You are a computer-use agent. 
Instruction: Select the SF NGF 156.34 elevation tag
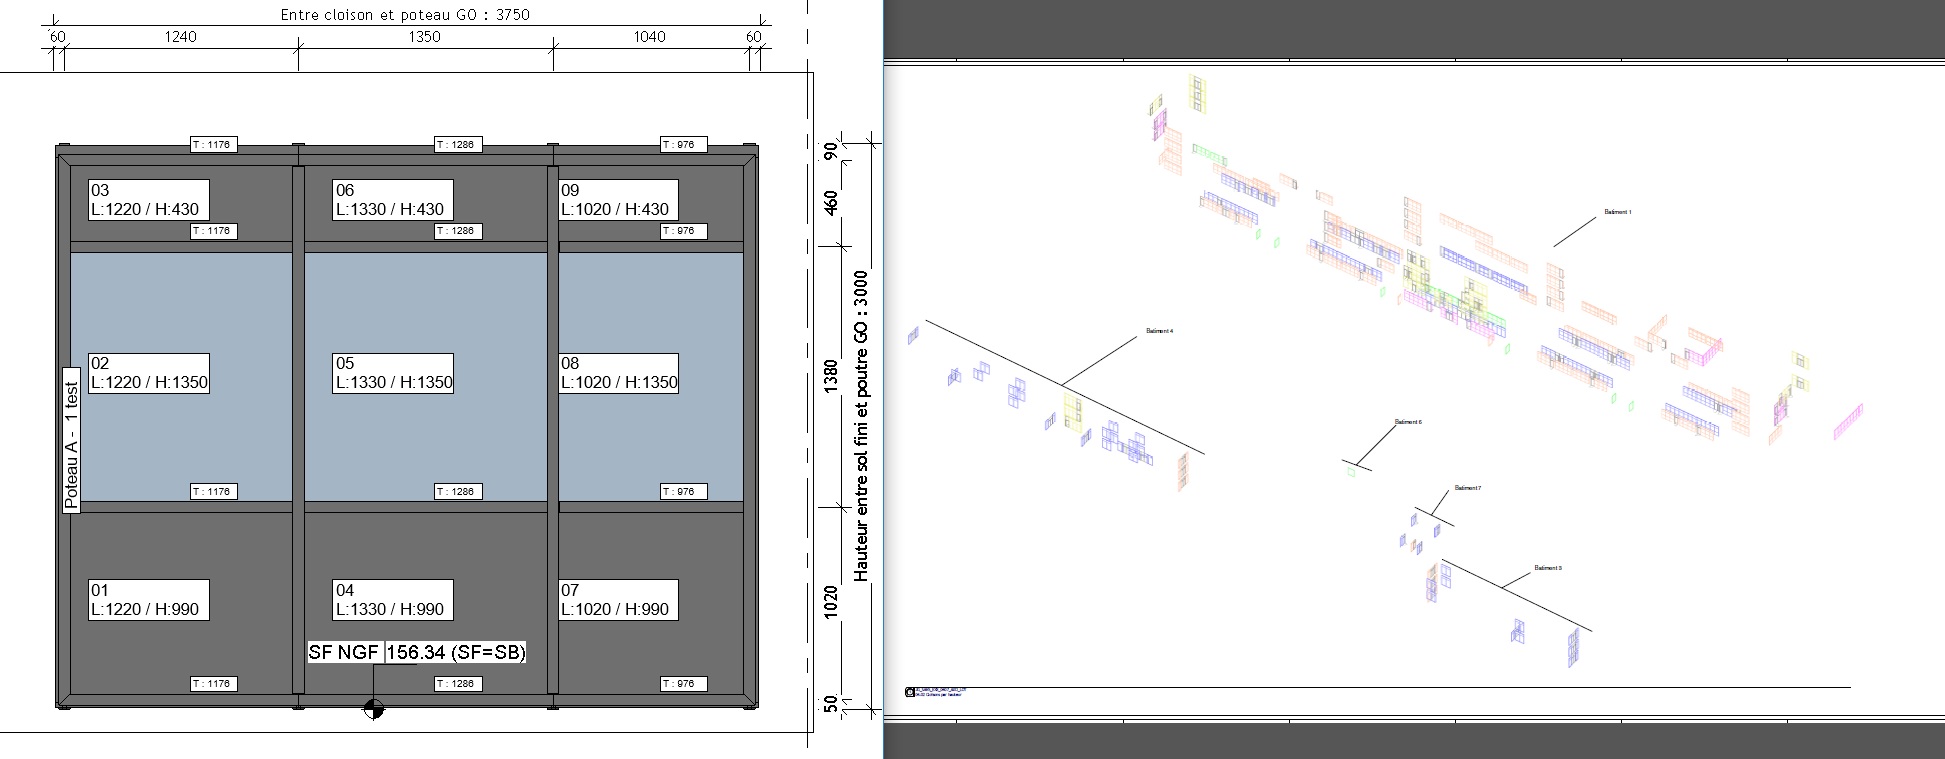click(x=416, y=653)
